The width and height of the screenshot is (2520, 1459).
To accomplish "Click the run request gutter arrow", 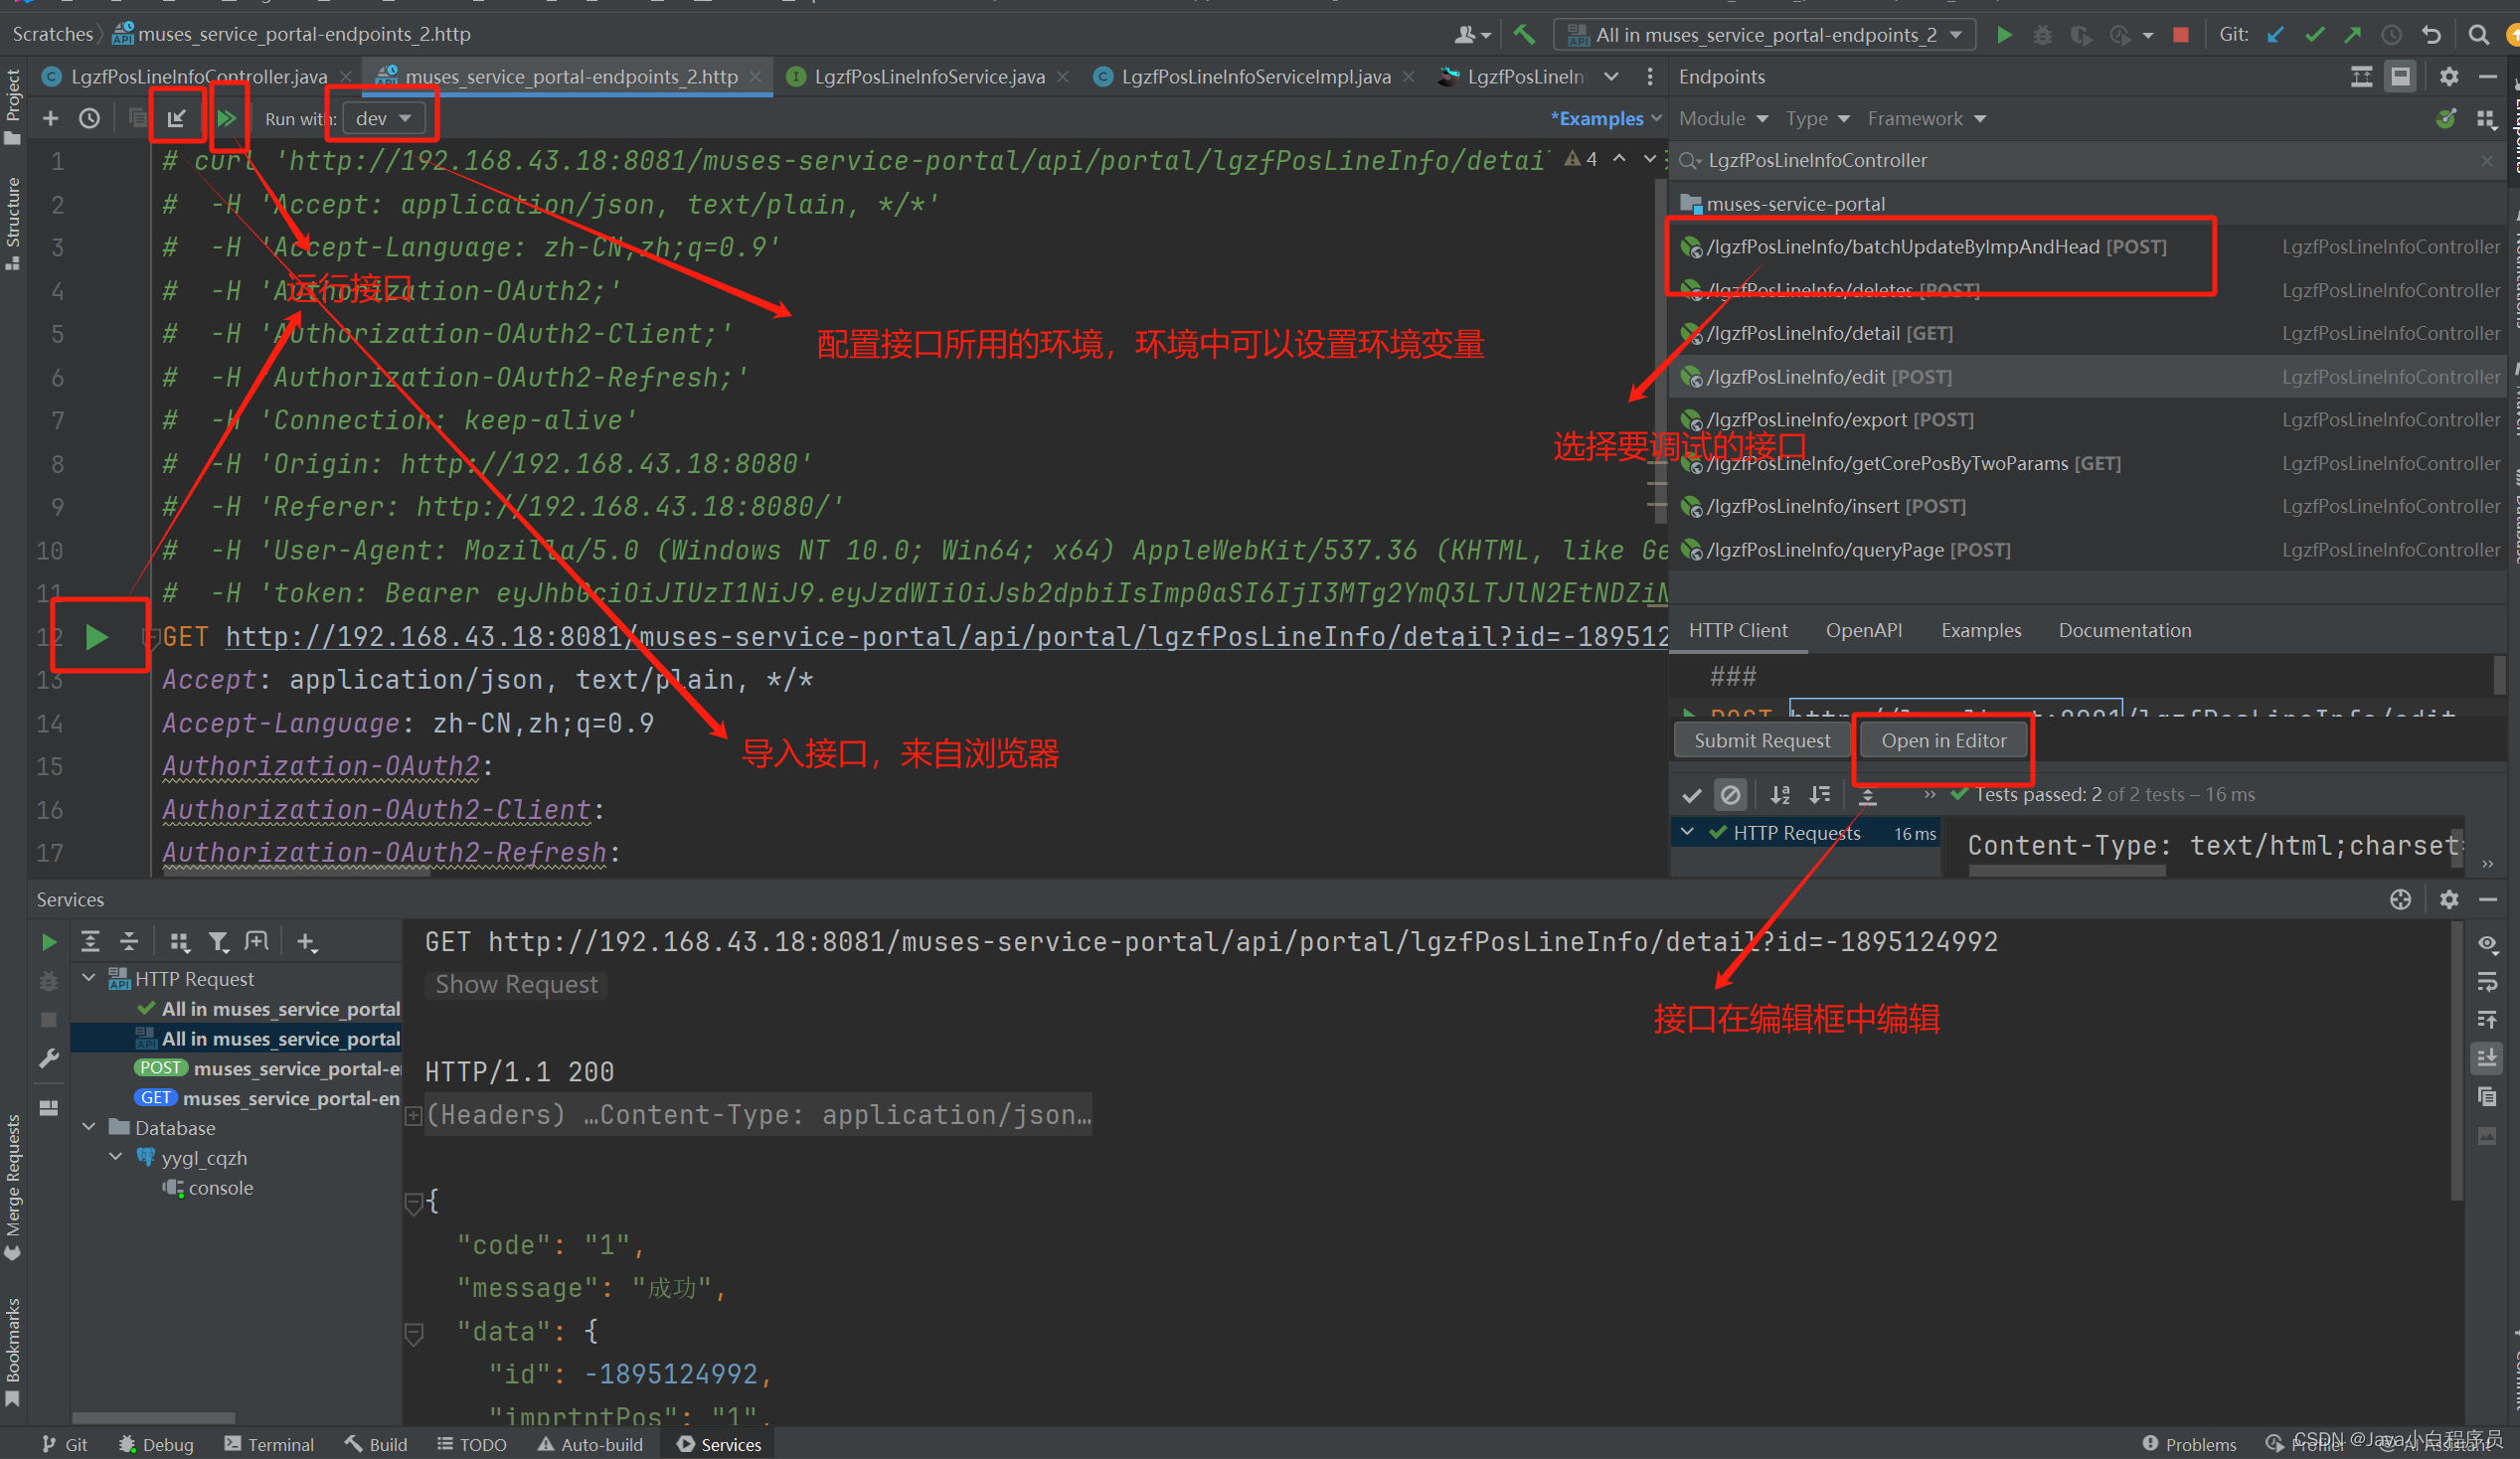I will click(x=96, y=636).
